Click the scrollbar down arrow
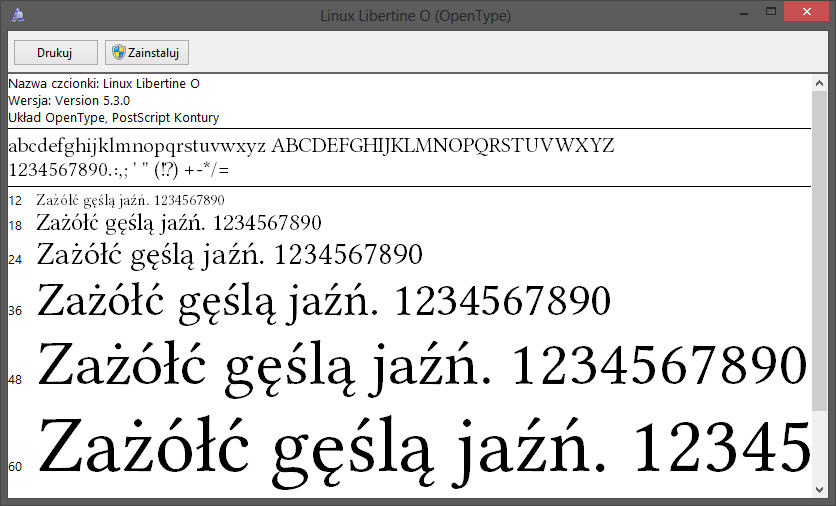The width and height of the screenshot is (836, 506). [x=819, y=489]
